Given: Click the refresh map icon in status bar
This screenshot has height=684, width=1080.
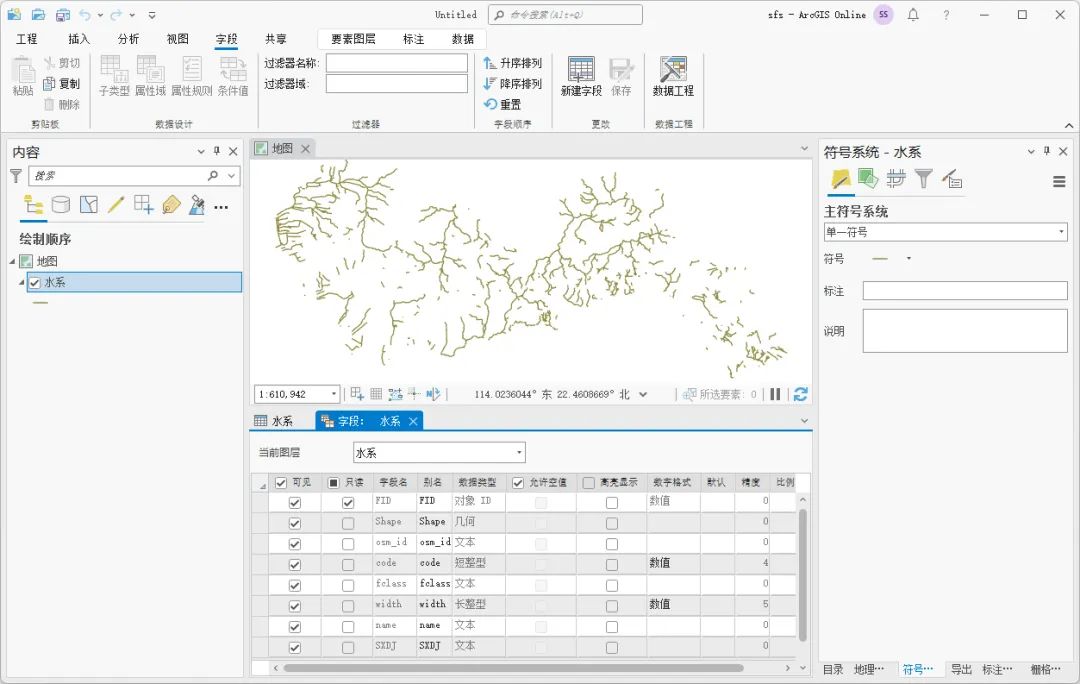Looking at the screenshot, I should [x=800, y=394].
